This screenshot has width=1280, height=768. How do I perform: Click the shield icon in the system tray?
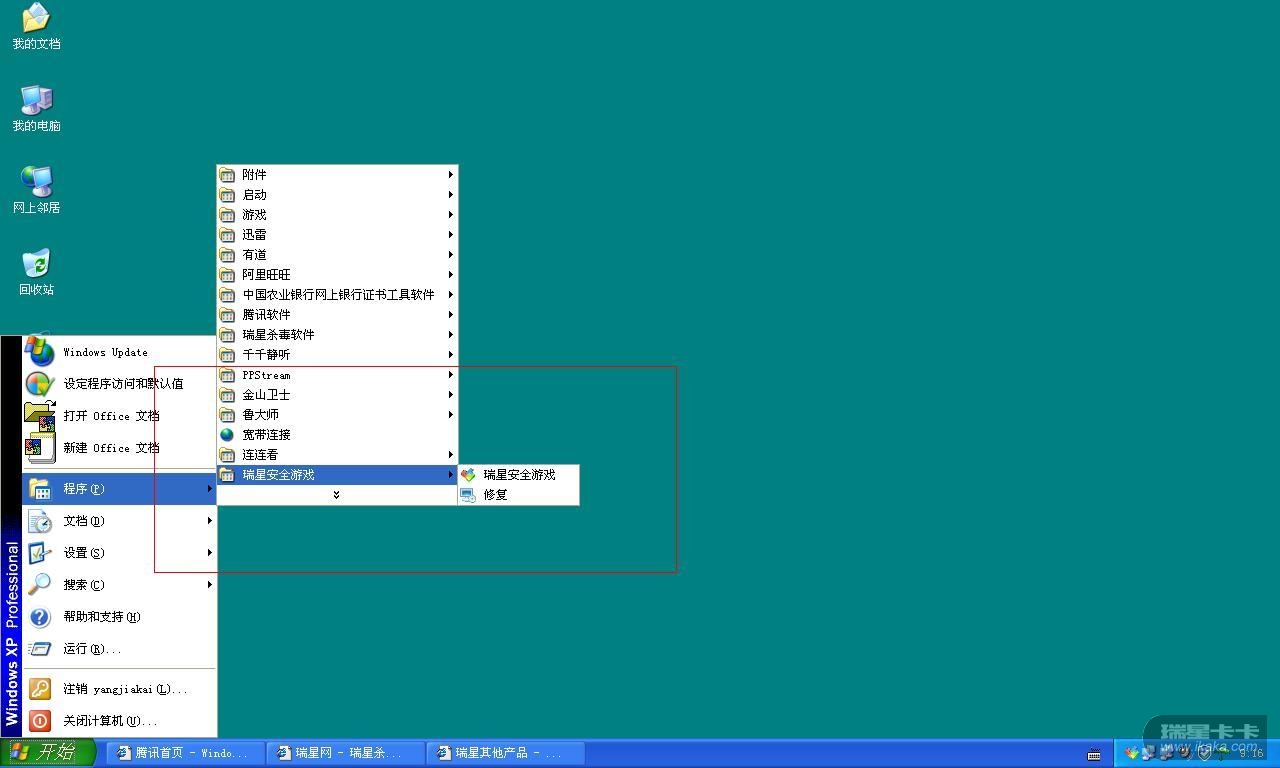coord(1205,753)
